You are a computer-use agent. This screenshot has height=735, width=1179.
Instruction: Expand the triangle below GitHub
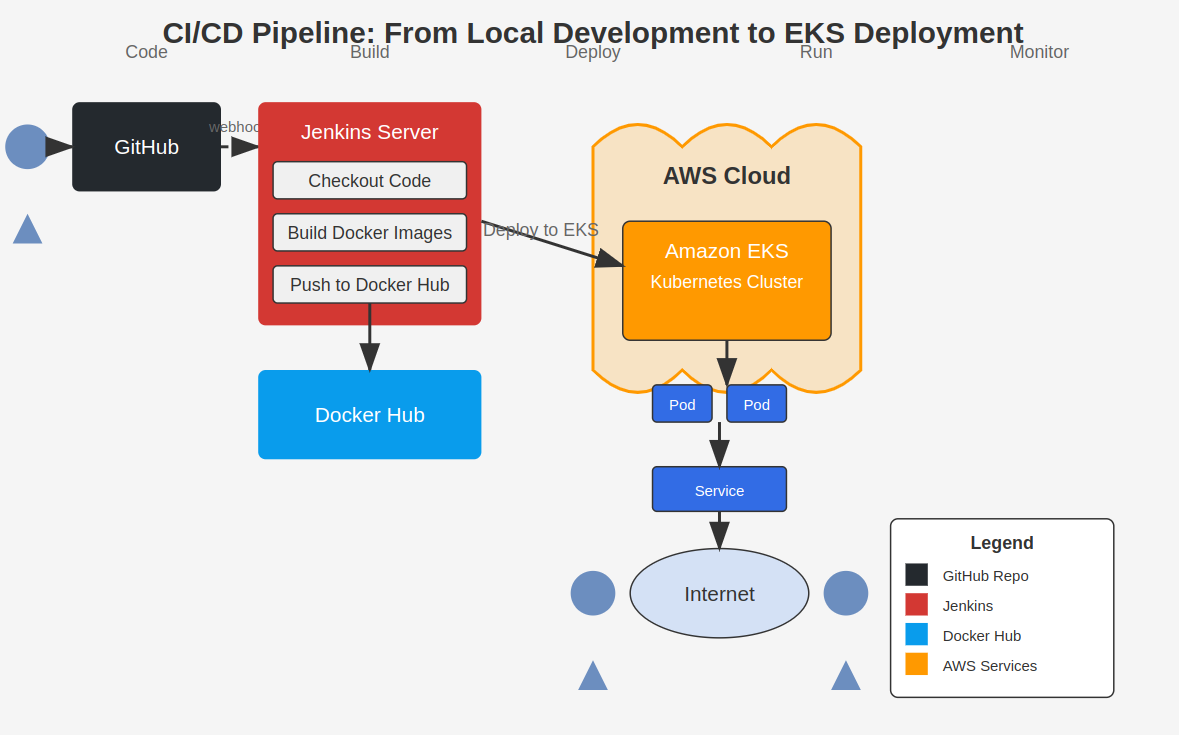[27, 229]
